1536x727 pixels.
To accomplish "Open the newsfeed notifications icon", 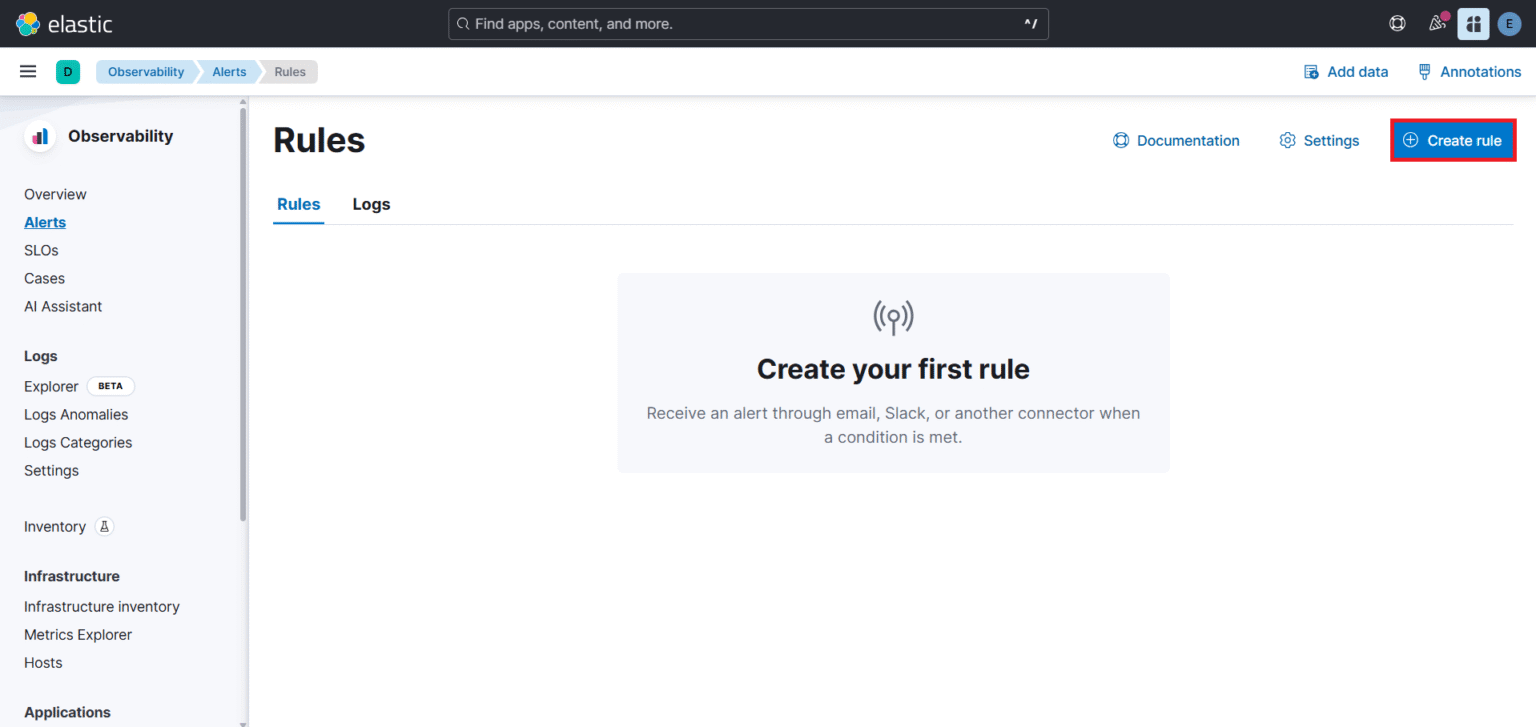I will click(1437, 23).
